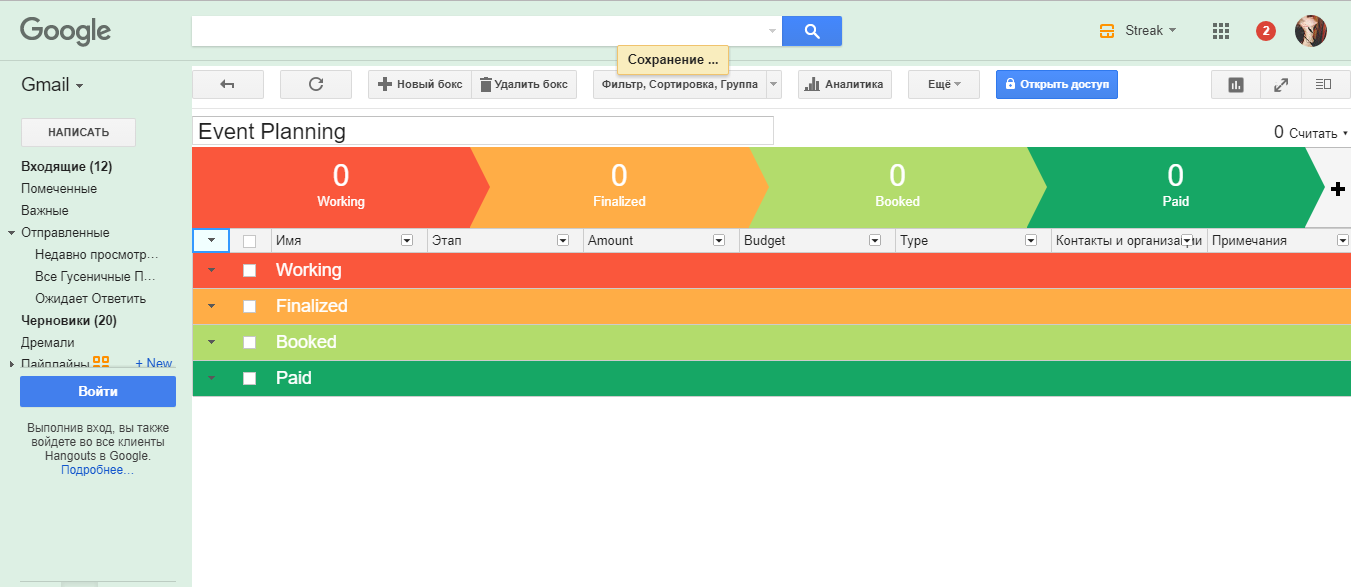Check the Finalized group checkbox

coord(250,306)
